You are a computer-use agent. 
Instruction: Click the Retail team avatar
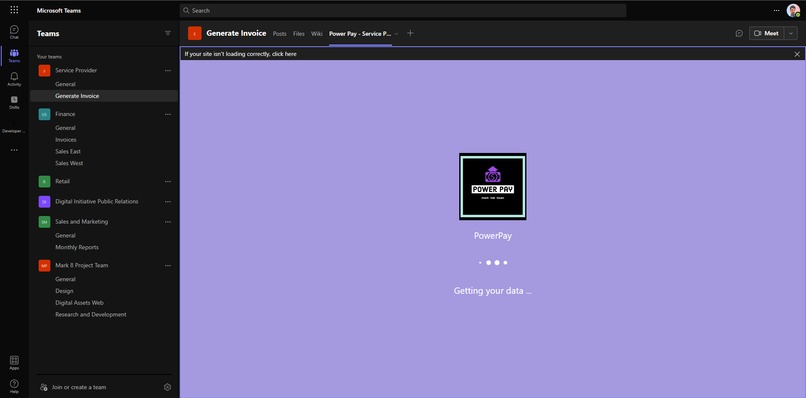pos(44,182)
